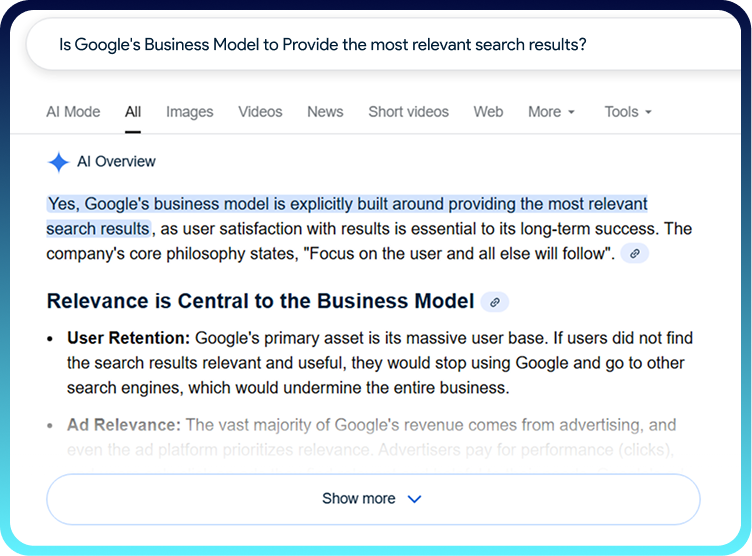The height and width of the screenshot is (556, 752).
Task: Select the All results tab
Action: point(133,112)
